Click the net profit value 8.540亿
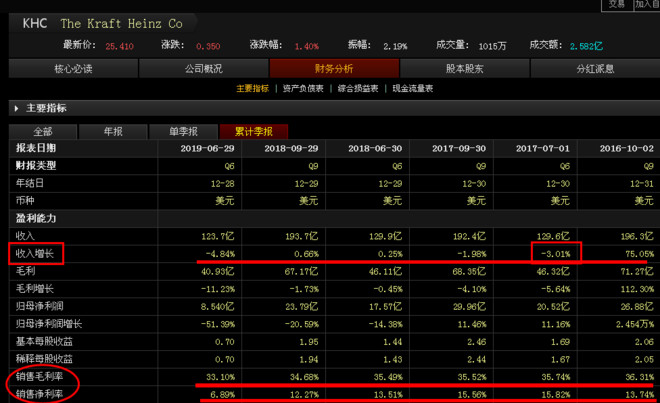The image size is (660, 403). click(218, 307)
